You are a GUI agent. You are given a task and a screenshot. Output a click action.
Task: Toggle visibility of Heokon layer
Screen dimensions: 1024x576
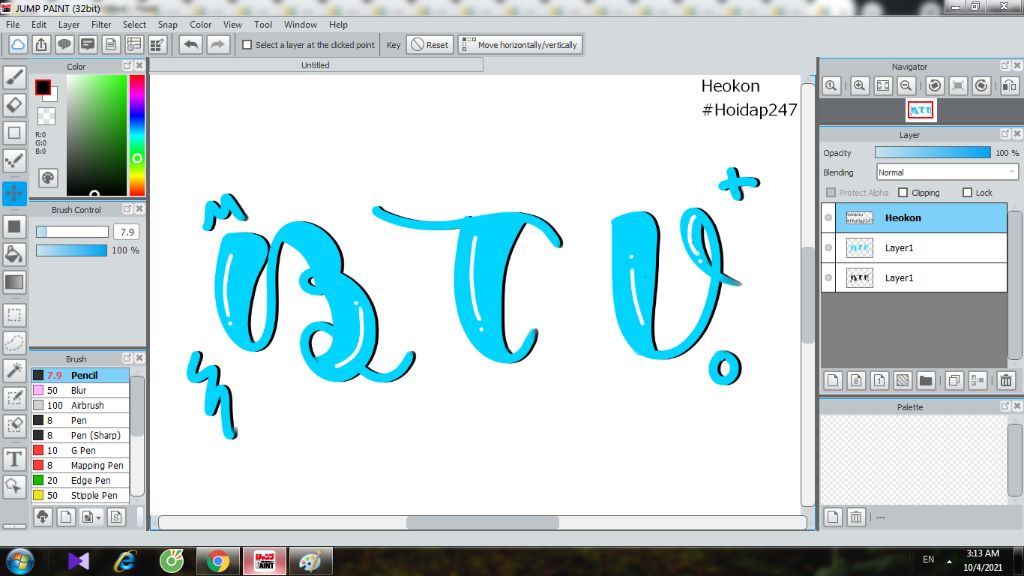pyautogui.click(x=828, y=217)
